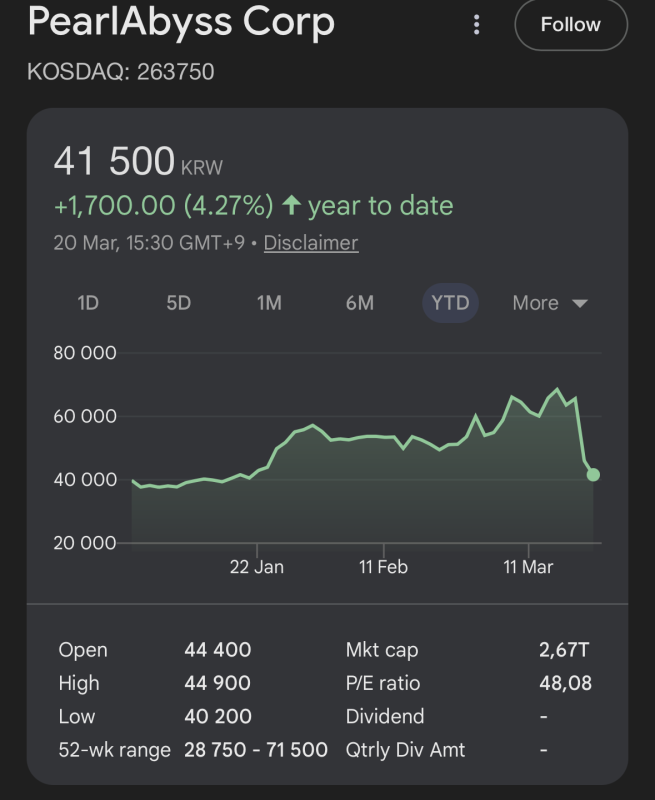Switch chart to 1D range

tap(88, 303)
